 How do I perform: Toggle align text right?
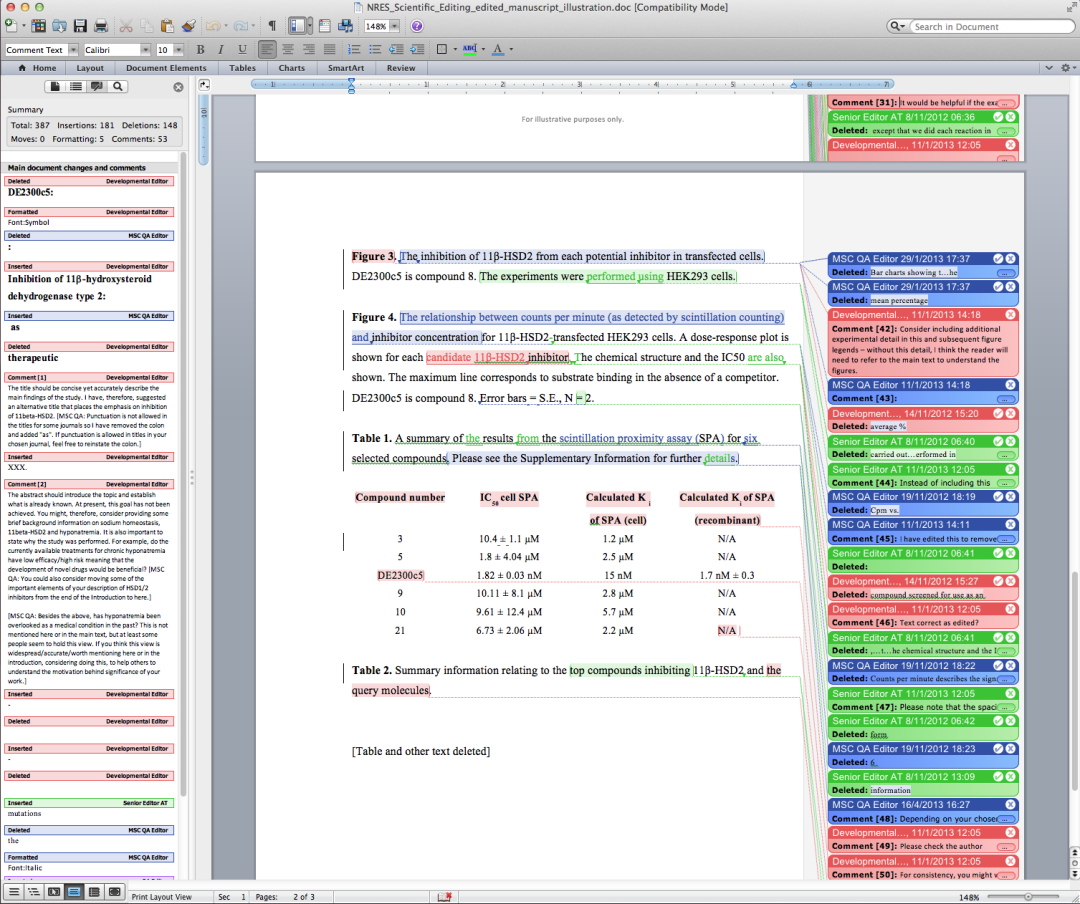coord(309,49)
